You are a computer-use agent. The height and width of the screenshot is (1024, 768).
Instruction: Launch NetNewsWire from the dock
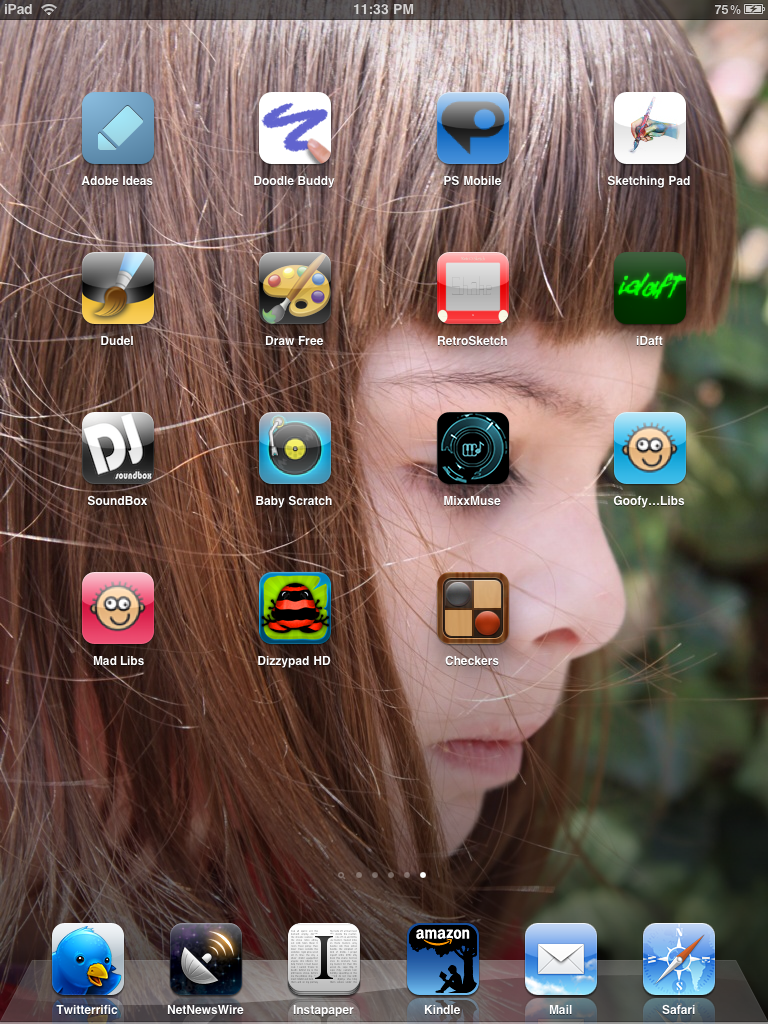(206, 959)
